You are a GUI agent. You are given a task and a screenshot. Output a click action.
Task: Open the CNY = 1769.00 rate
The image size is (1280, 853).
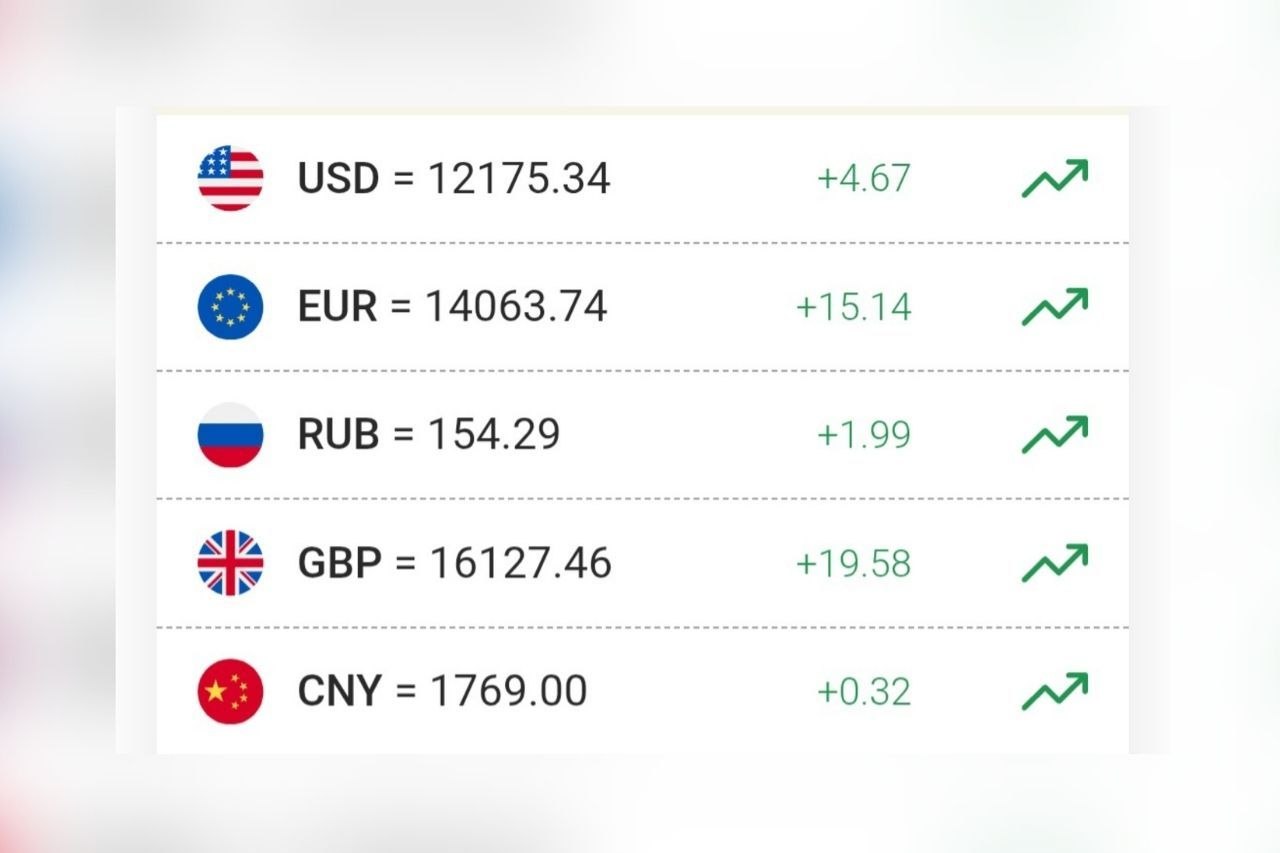[x=442, y=692]
